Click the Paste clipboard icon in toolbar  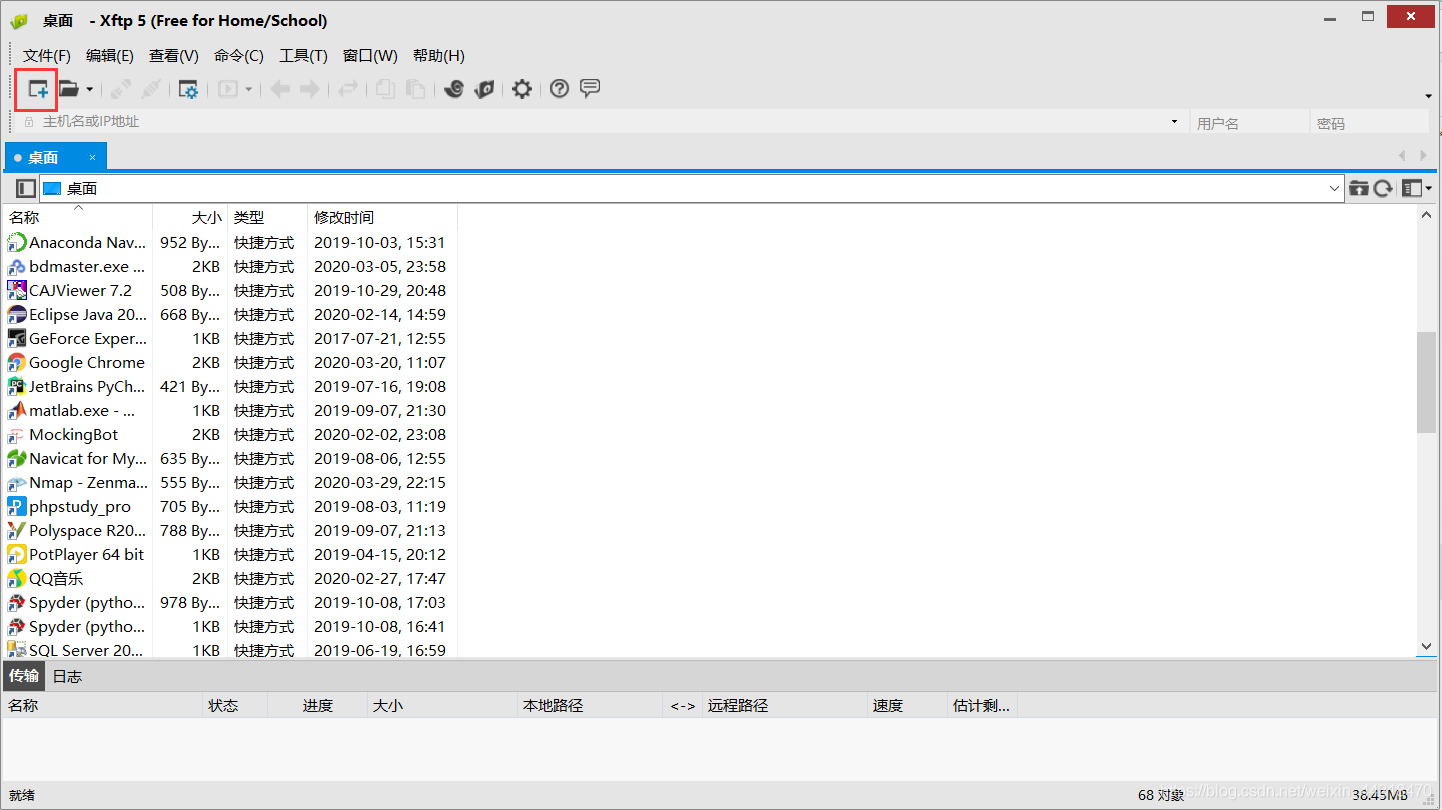coord(415,89)
